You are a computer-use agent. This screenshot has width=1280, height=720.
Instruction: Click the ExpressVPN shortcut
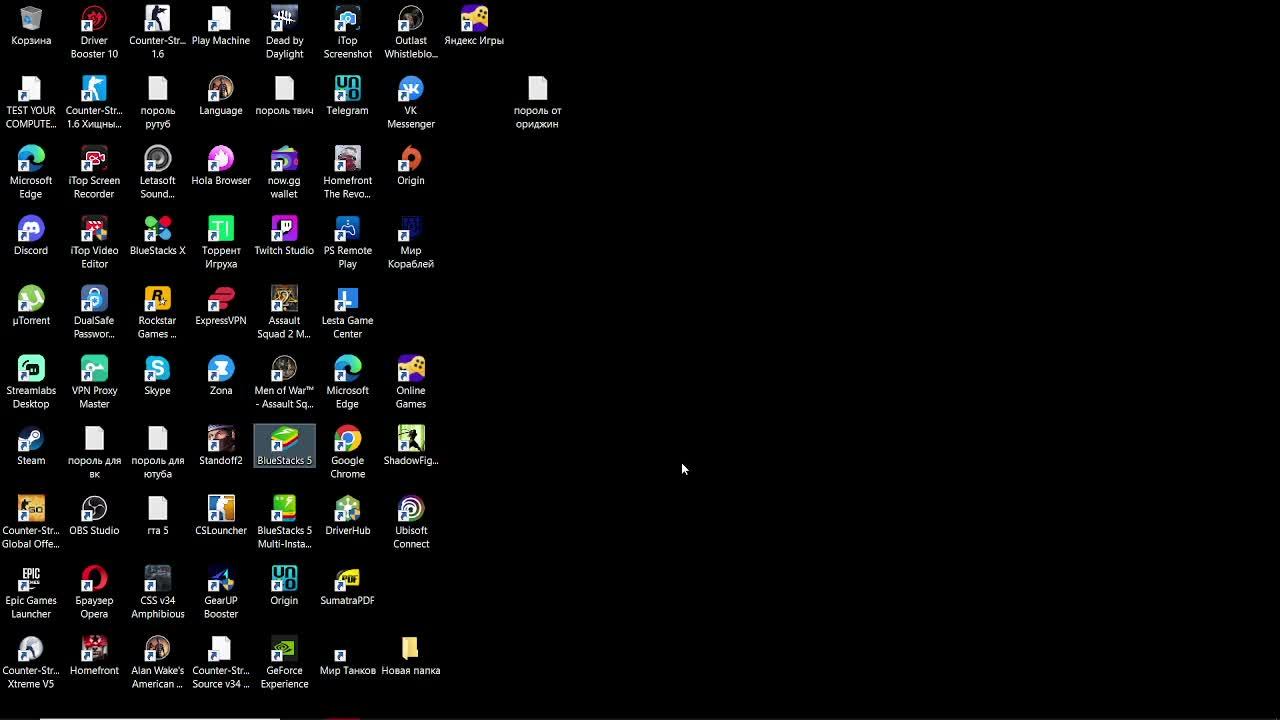coord(221,306)
